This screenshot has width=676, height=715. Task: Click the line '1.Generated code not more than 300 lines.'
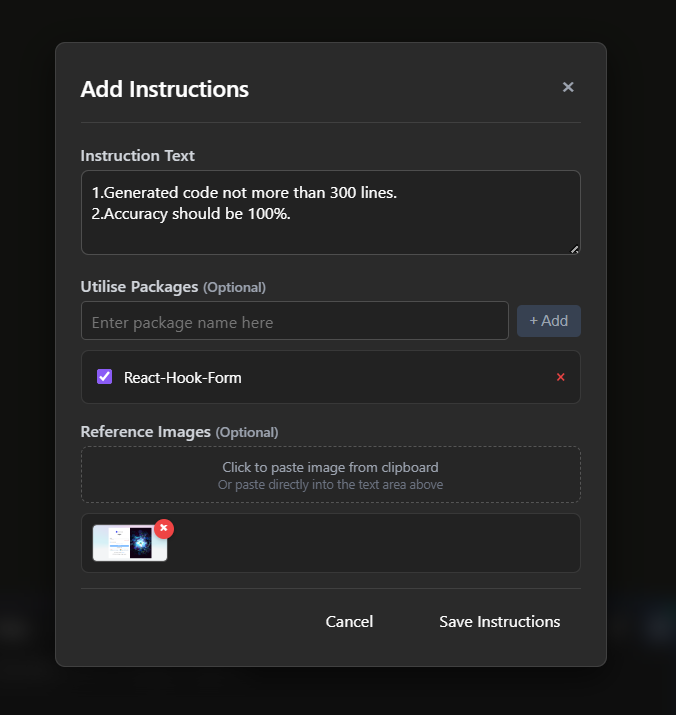click(244, 192)
